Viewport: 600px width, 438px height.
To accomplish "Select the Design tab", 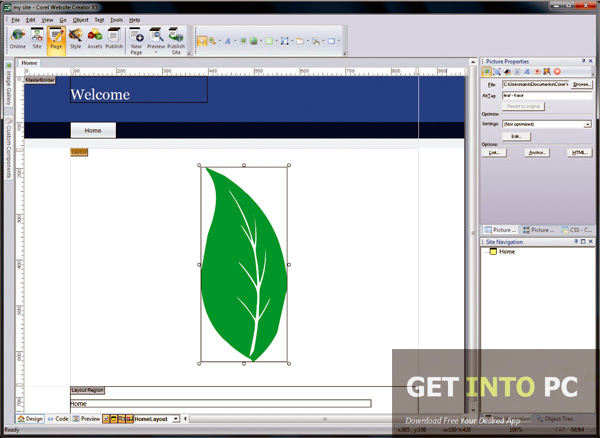I will pos(30,419).
